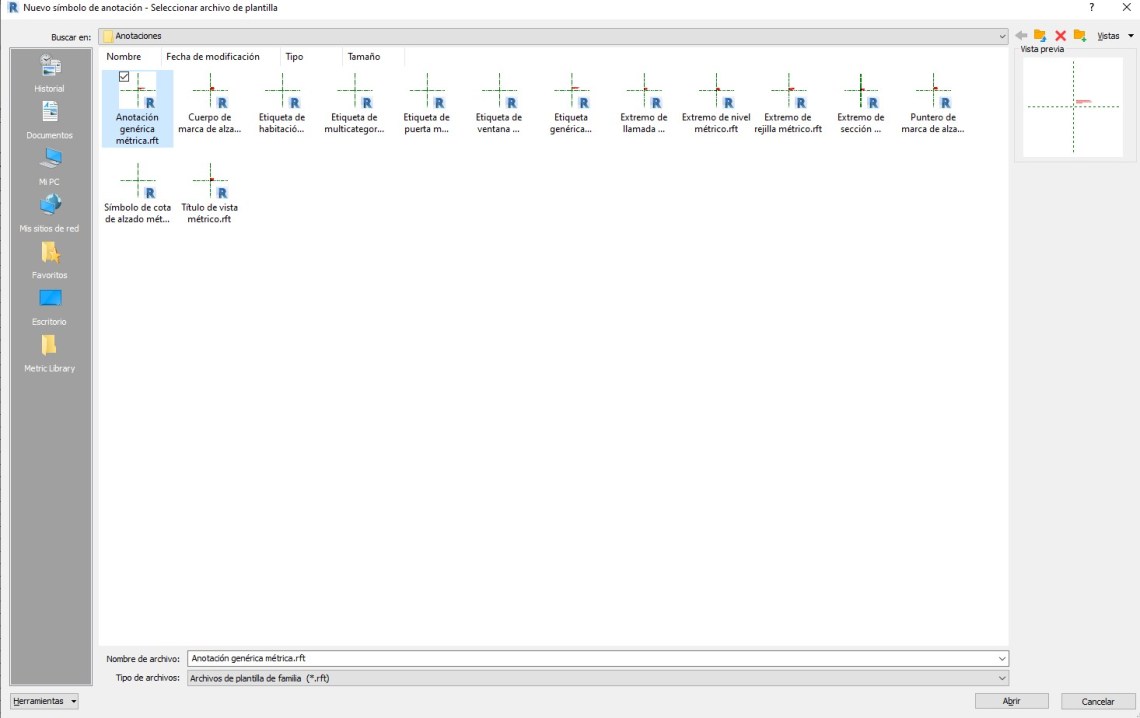Open the Herramientas menu button
Image resolution: width=1140 pixels, height=718 pixels.
click(x=44, y=701)
